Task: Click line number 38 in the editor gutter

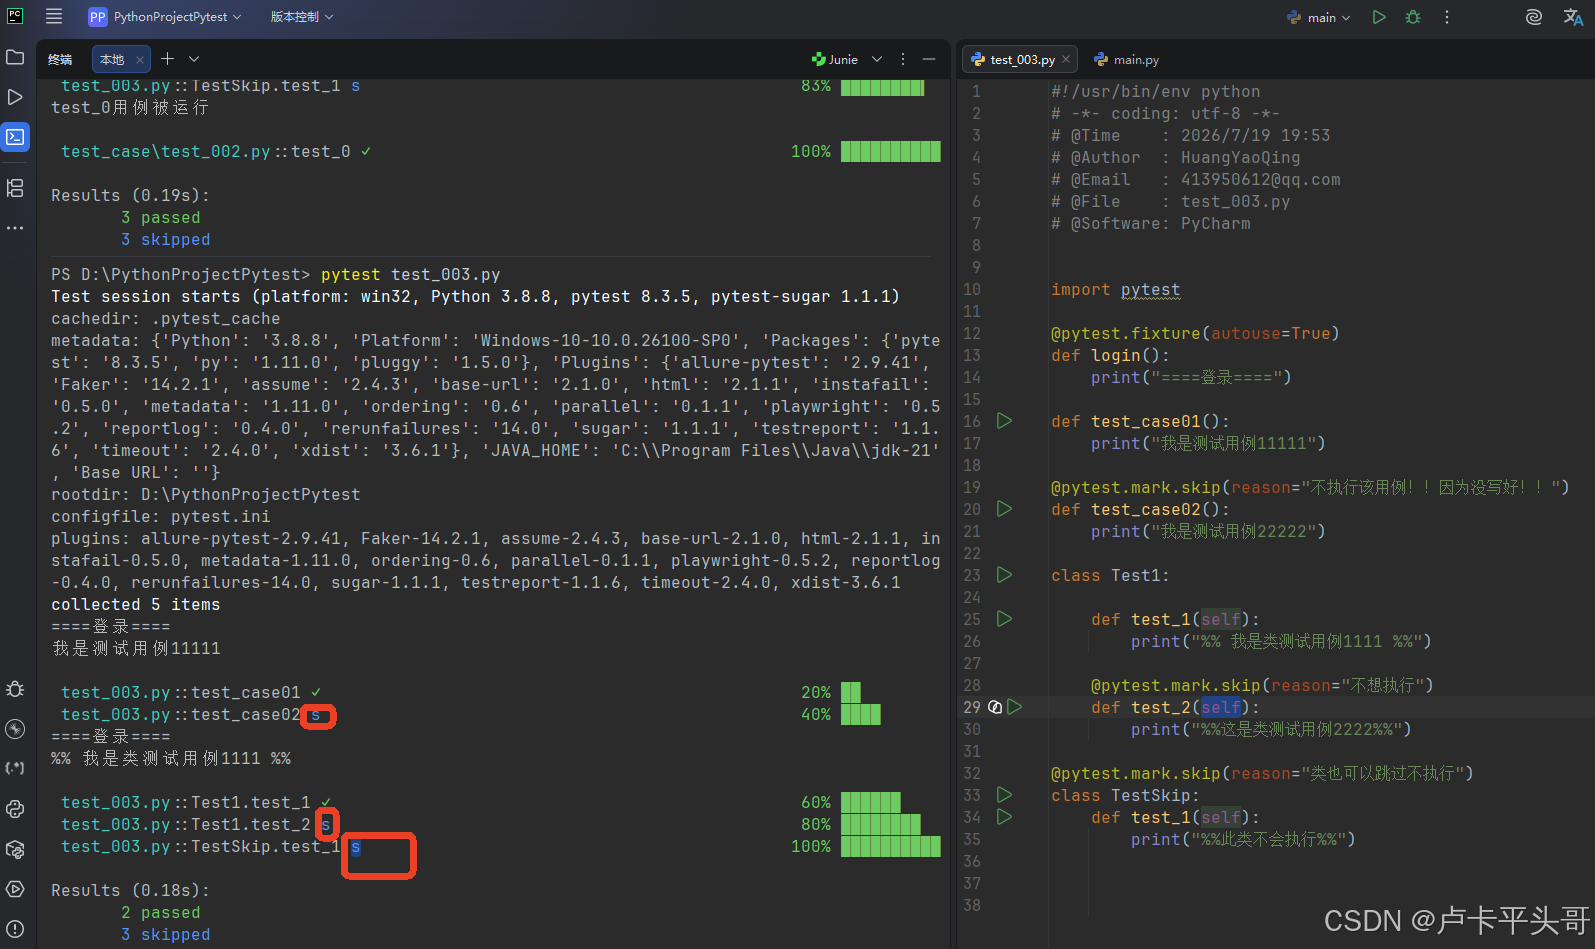Action: click(972, 906)
